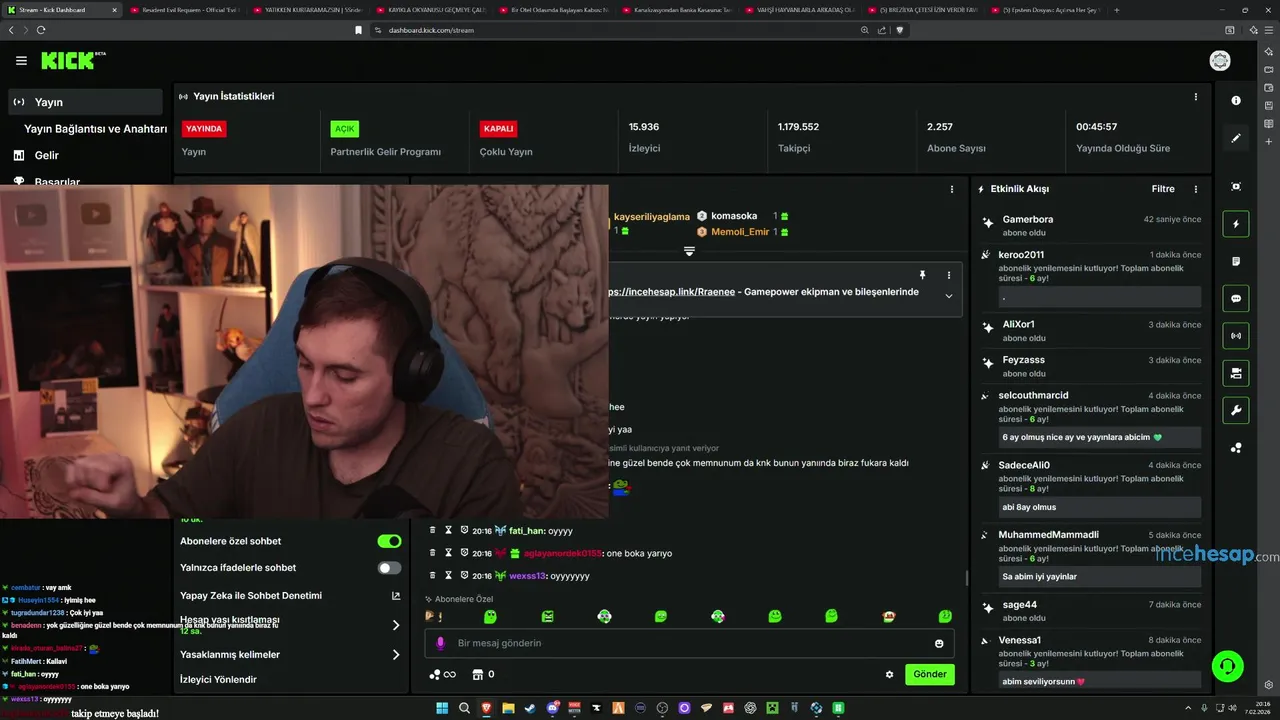Use the chat scrollbar thumb
This screenshot has height=720, width=1280.
point(966,578)
